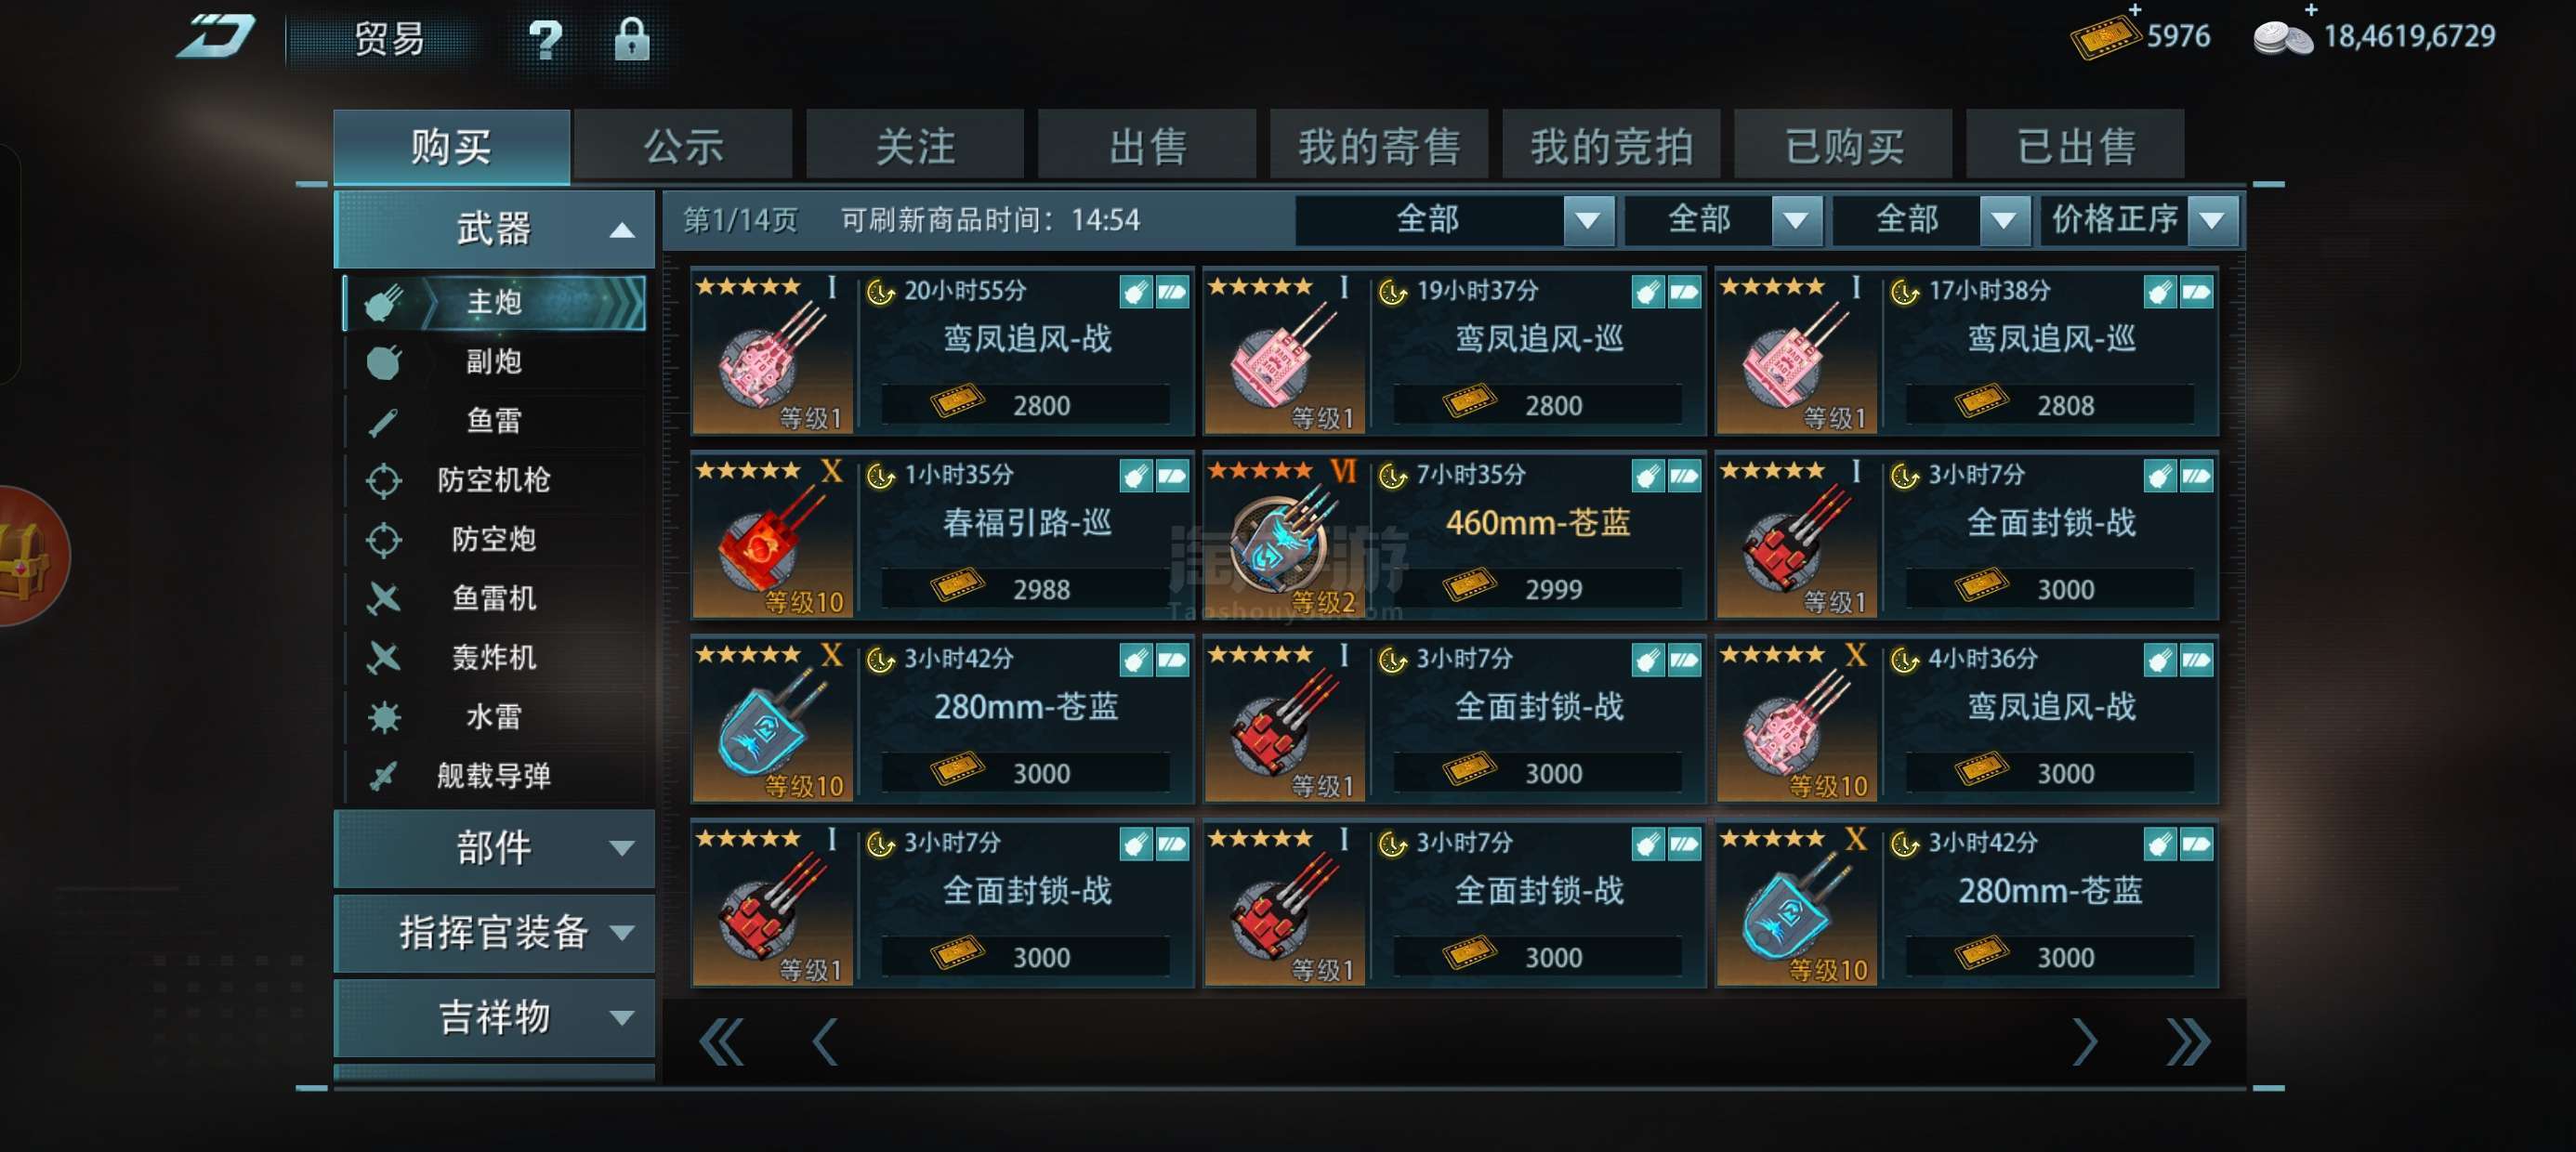Image resolution: width=2576 pixels, height=1152 pixels.
Task: Switch to the 我的竞拍 tab
Action: [1611, 146]
